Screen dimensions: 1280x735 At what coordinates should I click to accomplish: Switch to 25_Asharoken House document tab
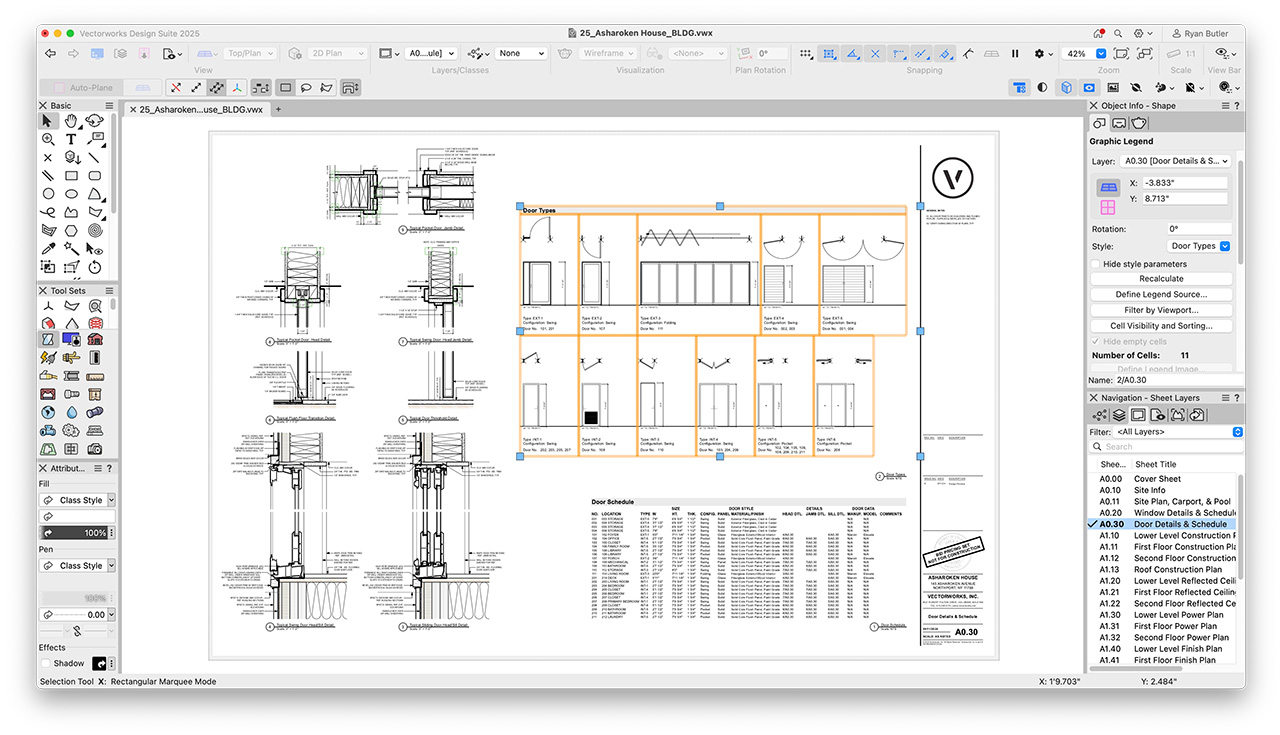coord(200,109)
